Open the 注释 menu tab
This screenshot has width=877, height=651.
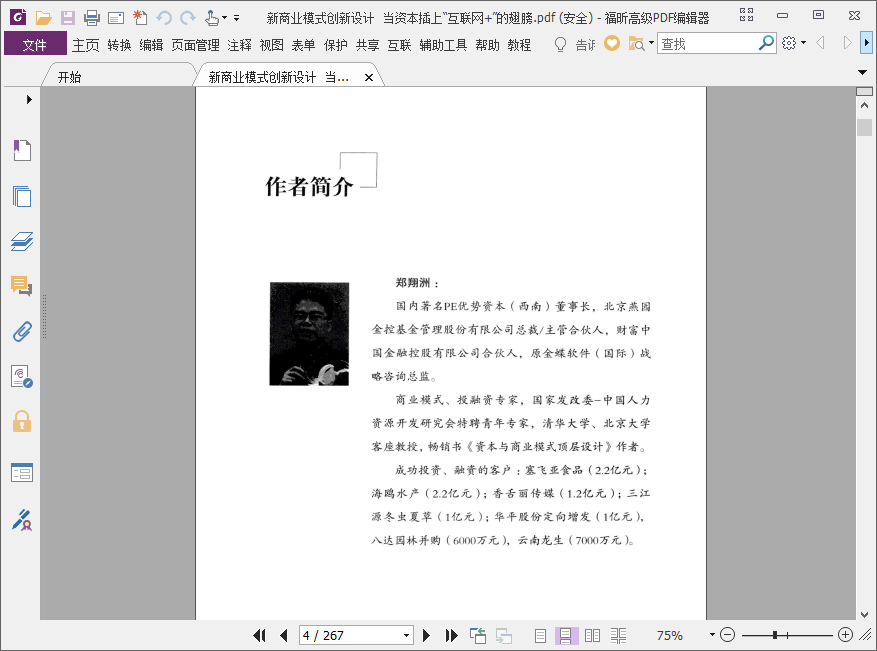pos(240,45)
